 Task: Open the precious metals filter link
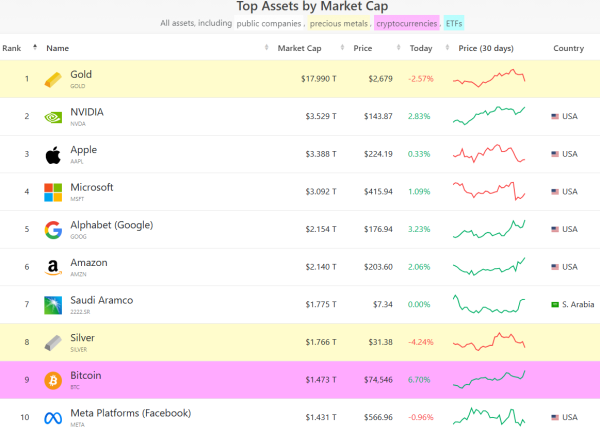(x=339, y=23)
